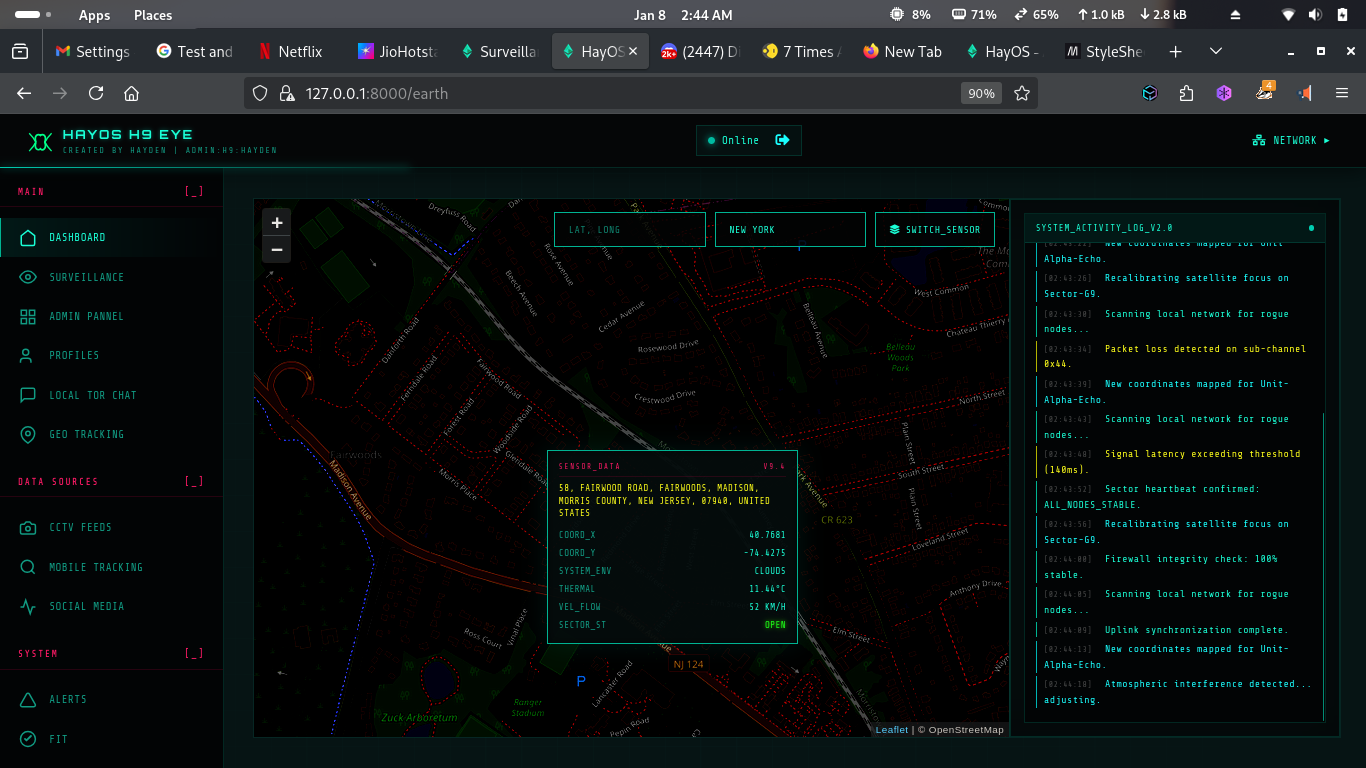1366x768 pixels.
Task: Open the Places menu in the top bar
Action: point(152,14)
